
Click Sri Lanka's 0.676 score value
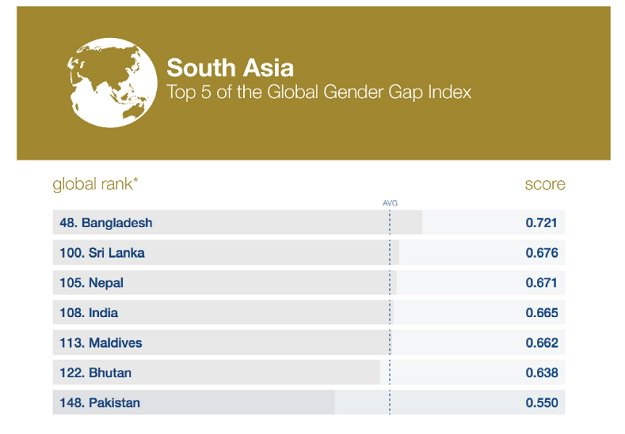pyautogui.click(x=542, y=253)
